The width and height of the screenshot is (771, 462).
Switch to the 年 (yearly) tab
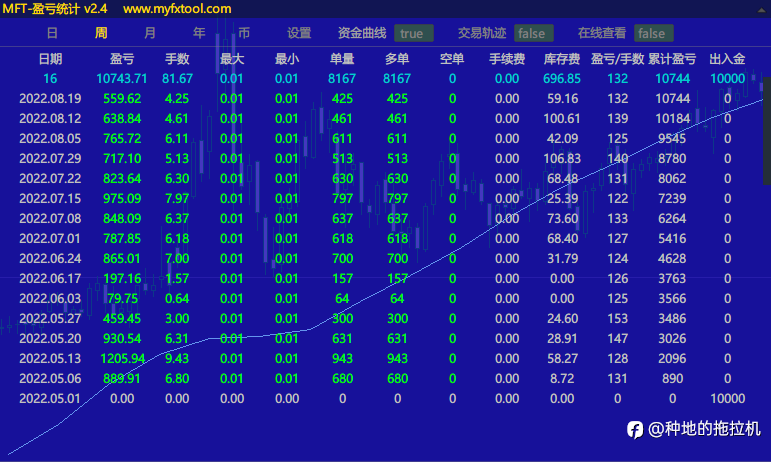[199, 33]
